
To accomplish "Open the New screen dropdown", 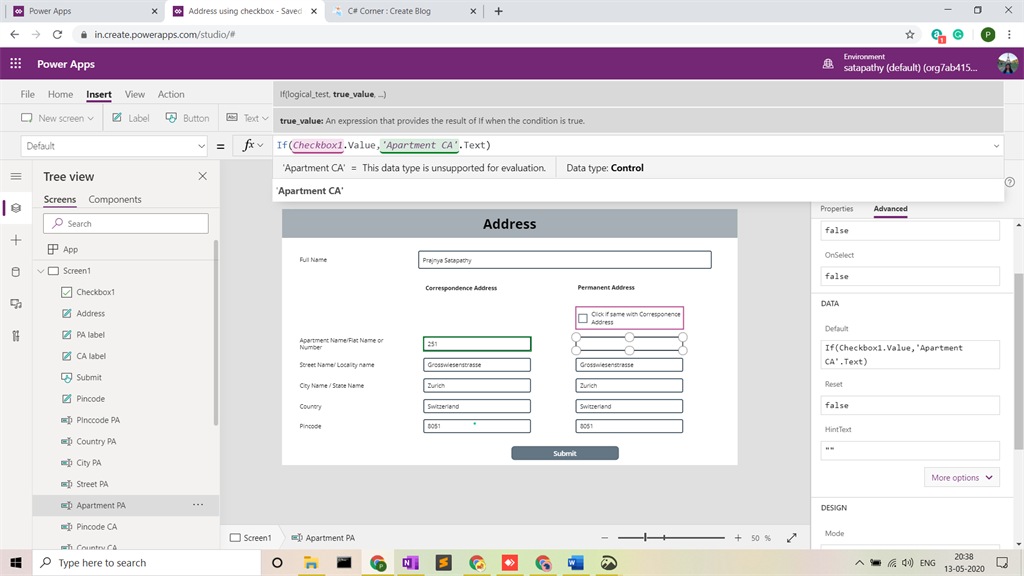I will pos(57,118).
